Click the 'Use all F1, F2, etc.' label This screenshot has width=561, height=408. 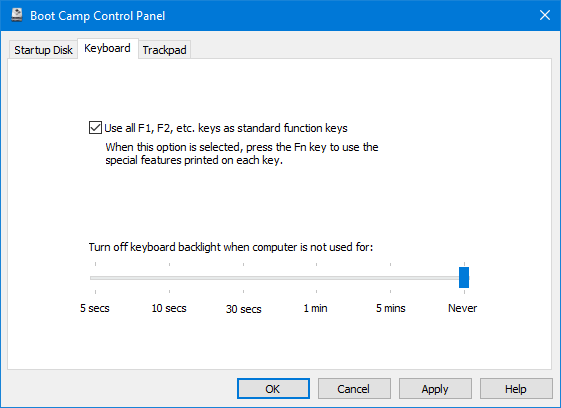pyautogui.click(x=226, y=128)
